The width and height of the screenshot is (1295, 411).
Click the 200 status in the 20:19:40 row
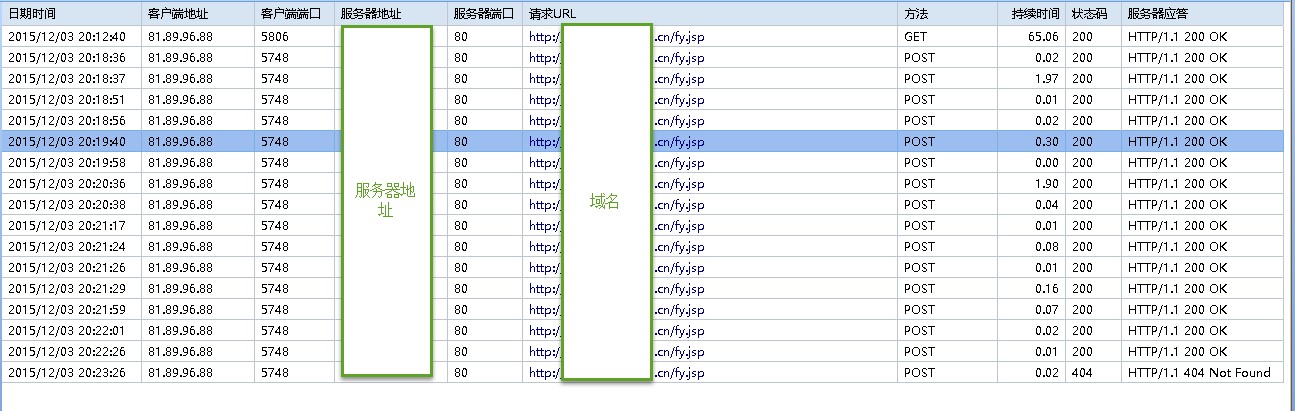pyautogui.click(x=1082, y=141)
